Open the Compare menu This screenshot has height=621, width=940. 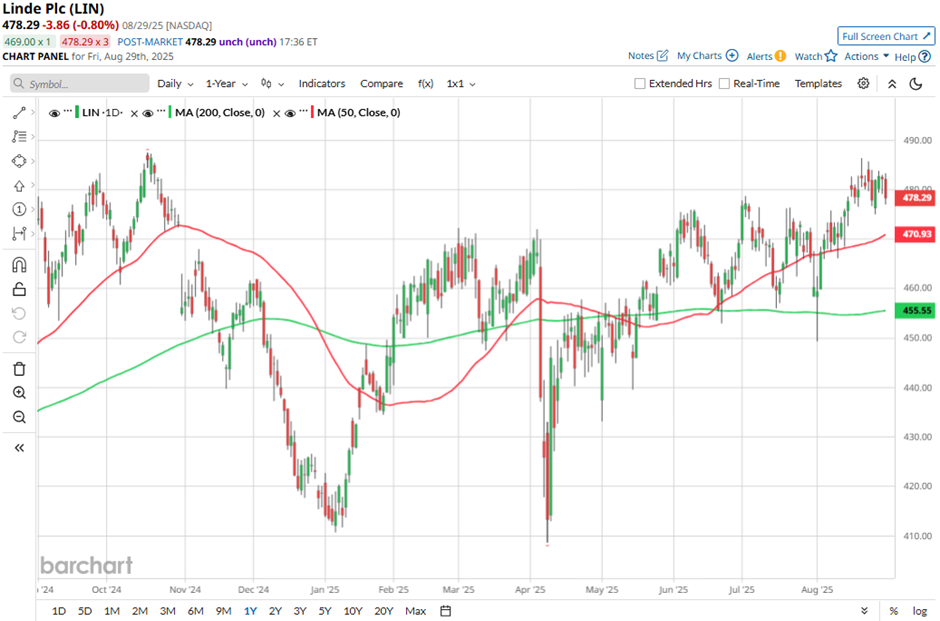381,83
